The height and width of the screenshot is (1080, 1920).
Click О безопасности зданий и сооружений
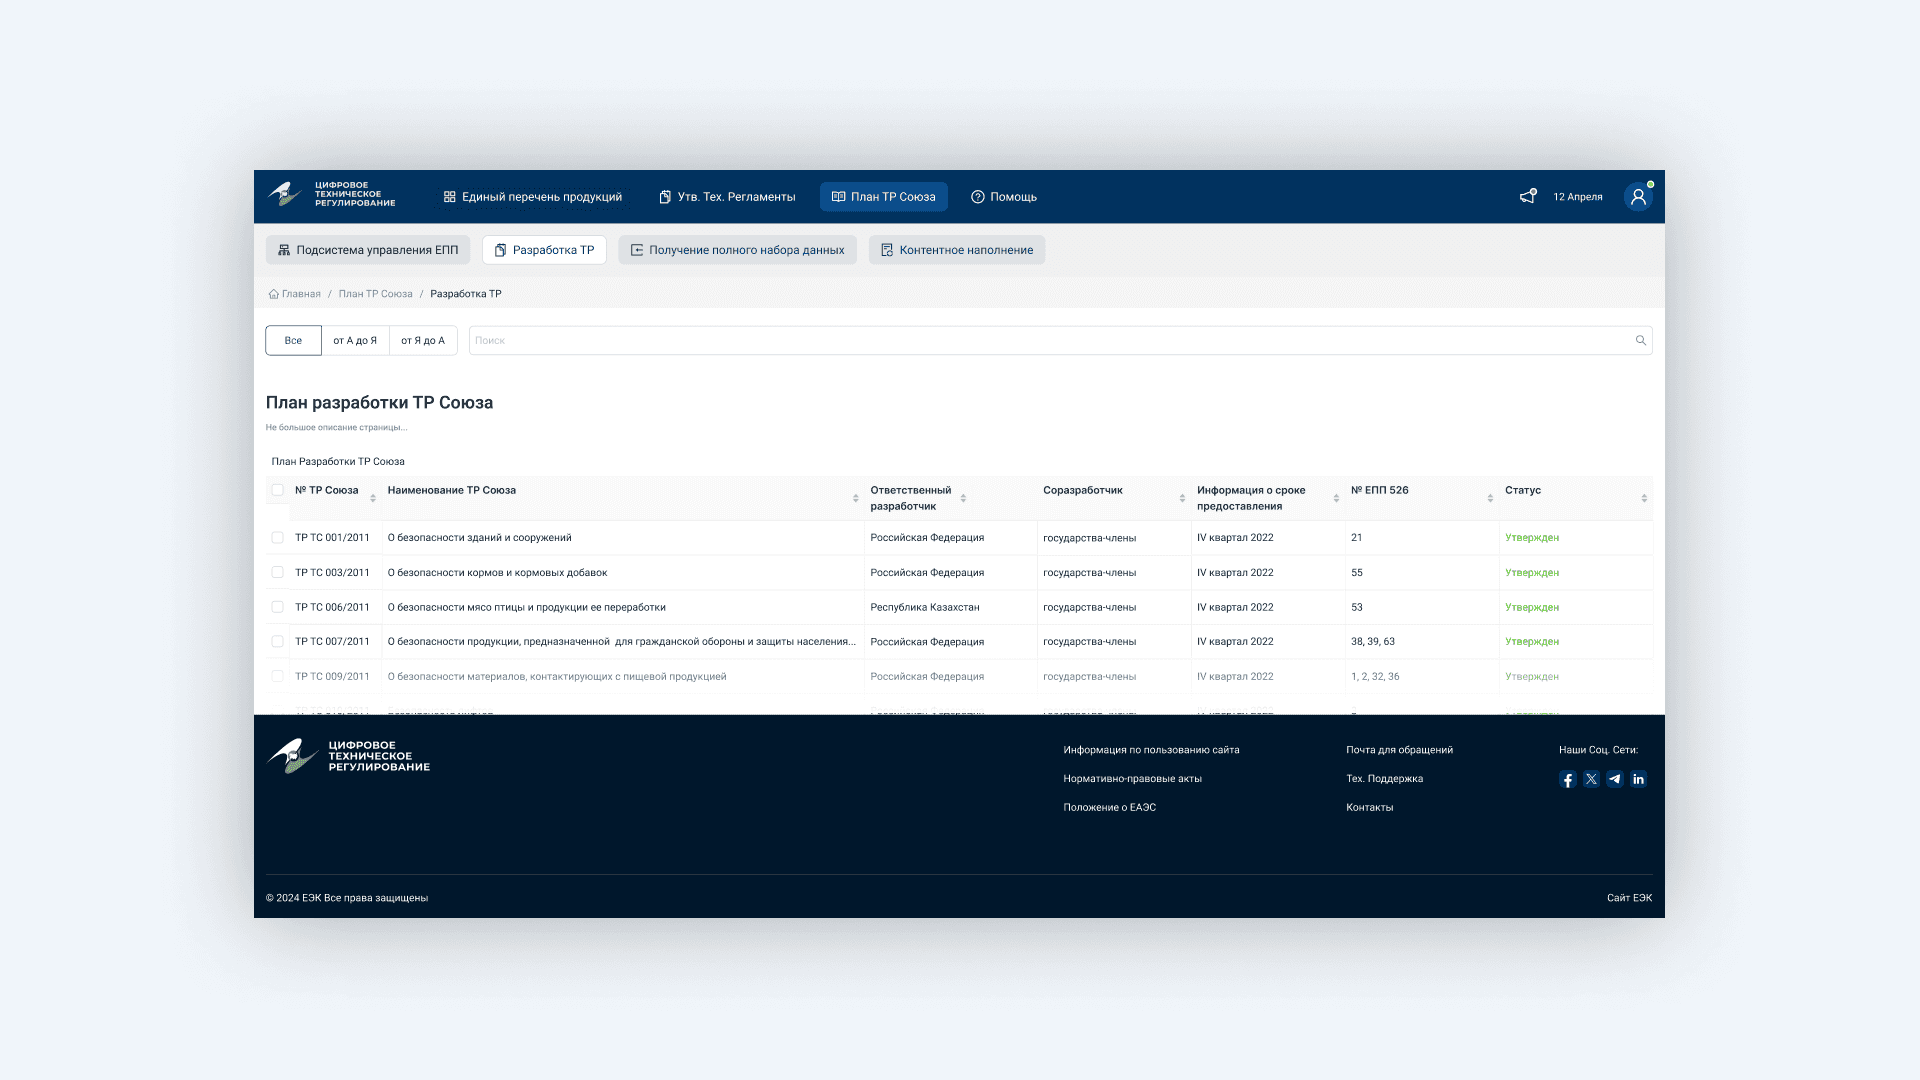pos(479,538)
